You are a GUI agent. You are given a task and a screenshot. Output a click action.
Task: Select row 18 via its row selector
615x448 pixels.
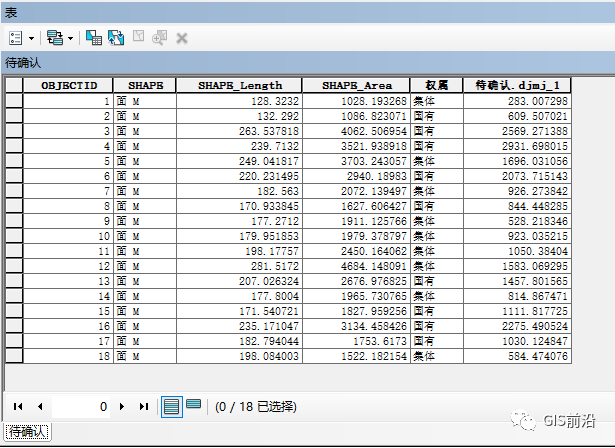click(14, 356)
